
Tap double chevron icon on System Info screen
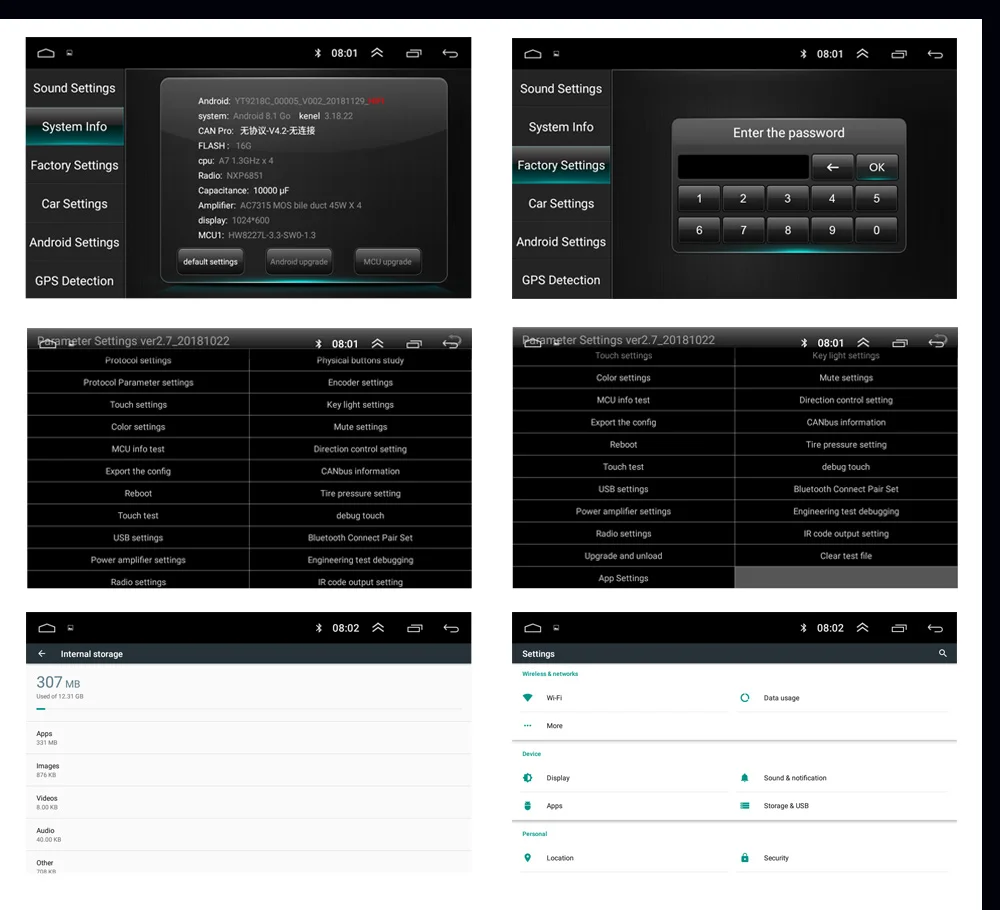tap(378, 53)
